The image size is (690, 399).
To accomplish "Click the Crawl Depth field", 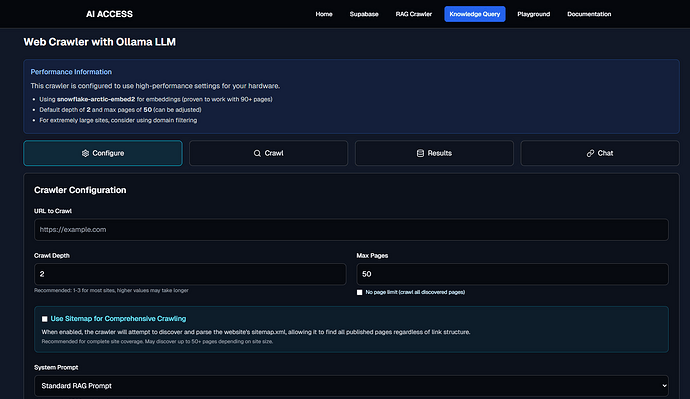I will (190, 274).
